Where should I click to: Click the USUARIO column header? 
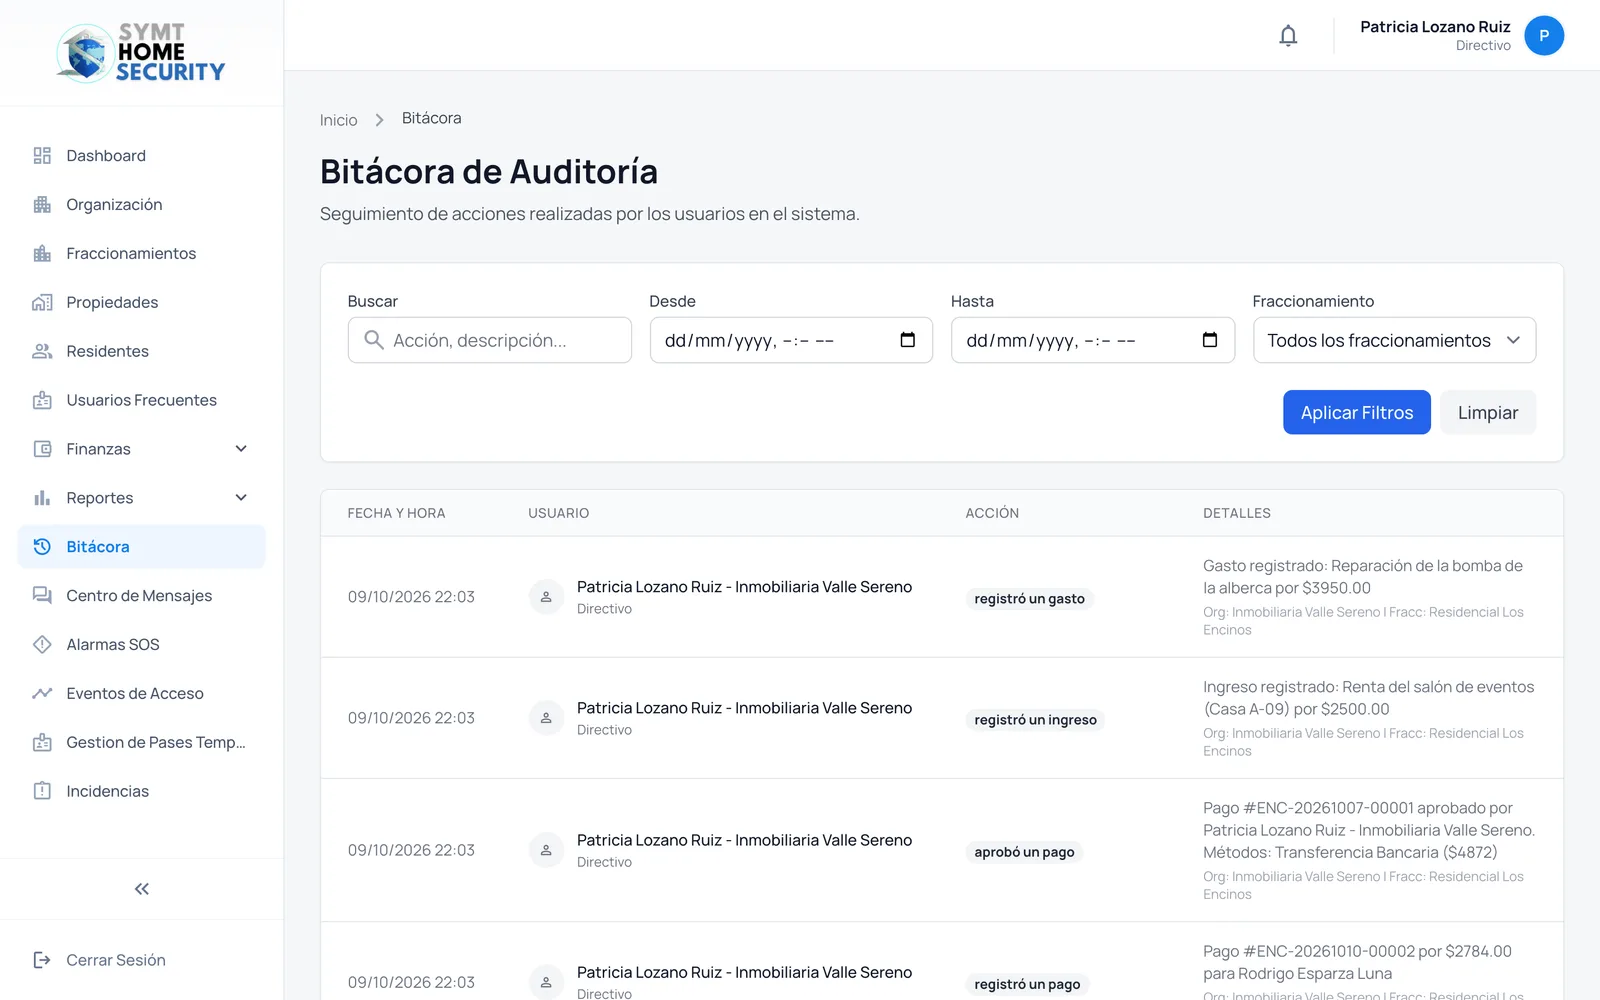[559, 513]
